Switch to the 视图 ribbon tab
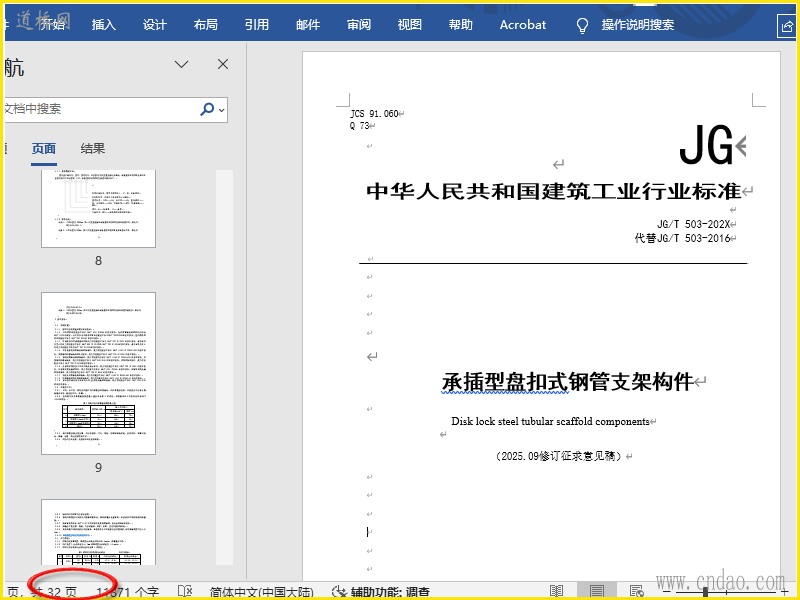This screenshot has width=800, height=600. [410, 24]
